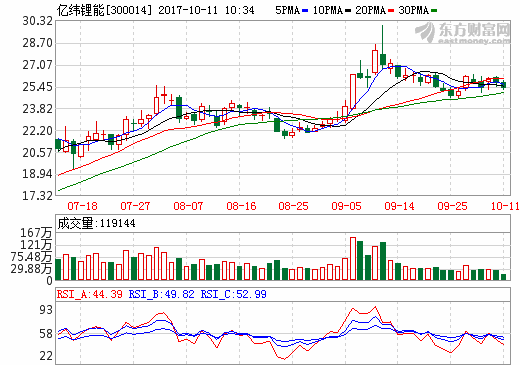Image resolution: width=520 pixels, height=365 pixels.
Task: Click the RSI_B:49.82 indicator label
Action: [161, 294]
